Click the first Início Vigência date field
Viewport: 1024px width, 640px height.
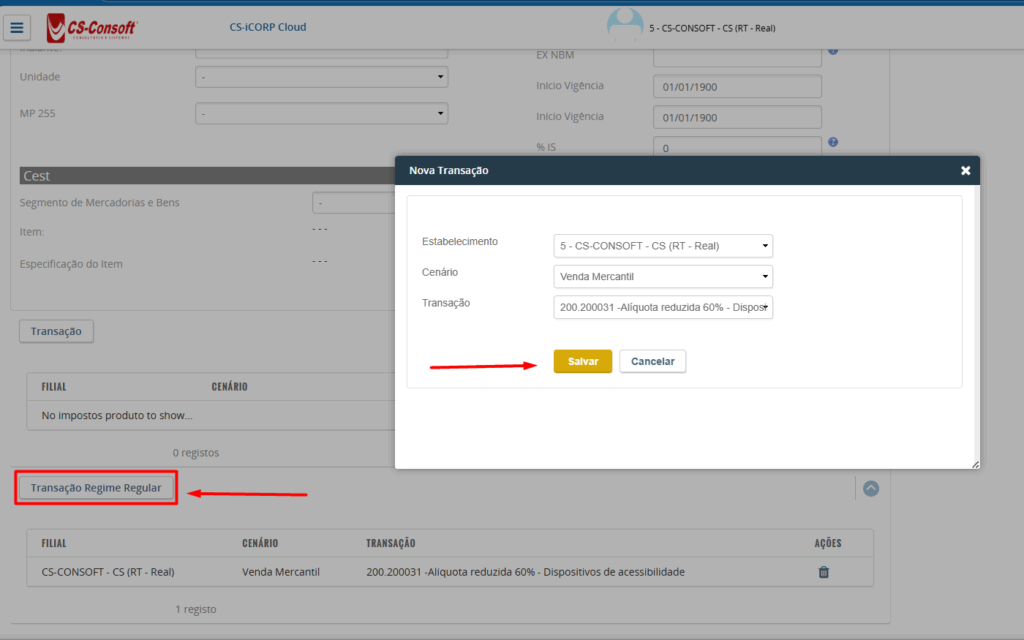tap(736, 87)
